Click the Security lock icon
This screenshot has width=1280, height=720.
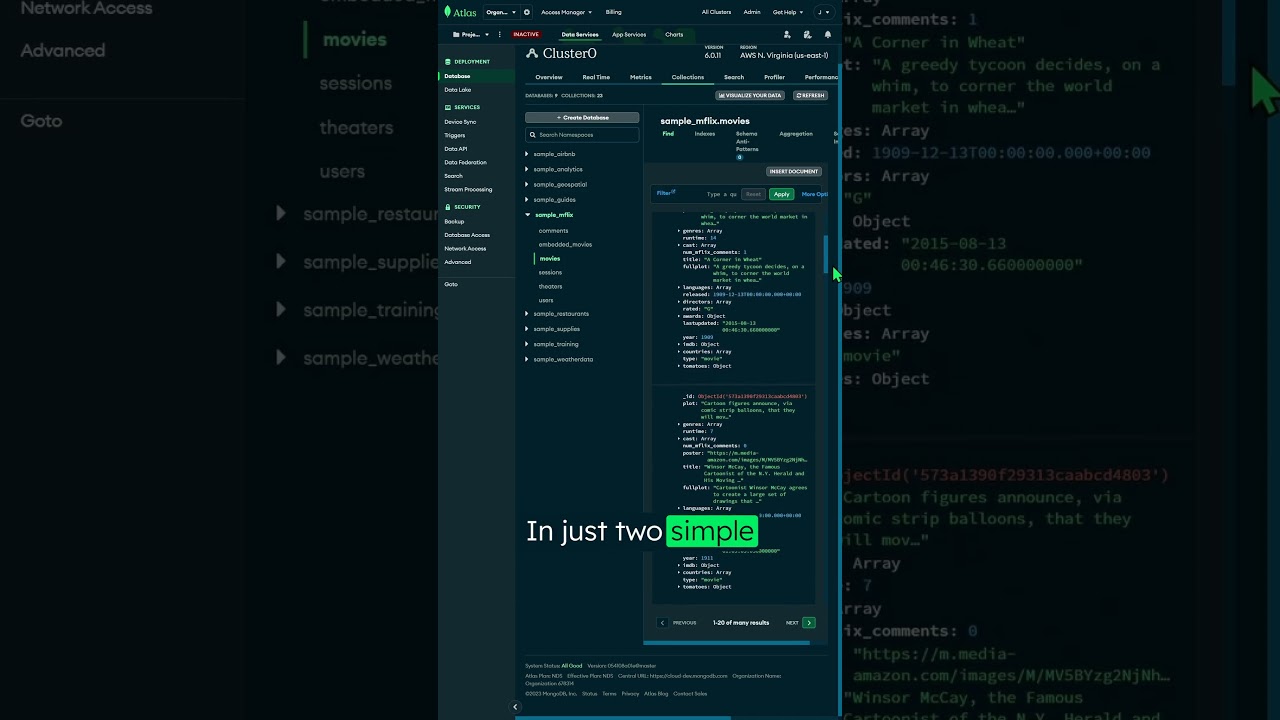448,207
